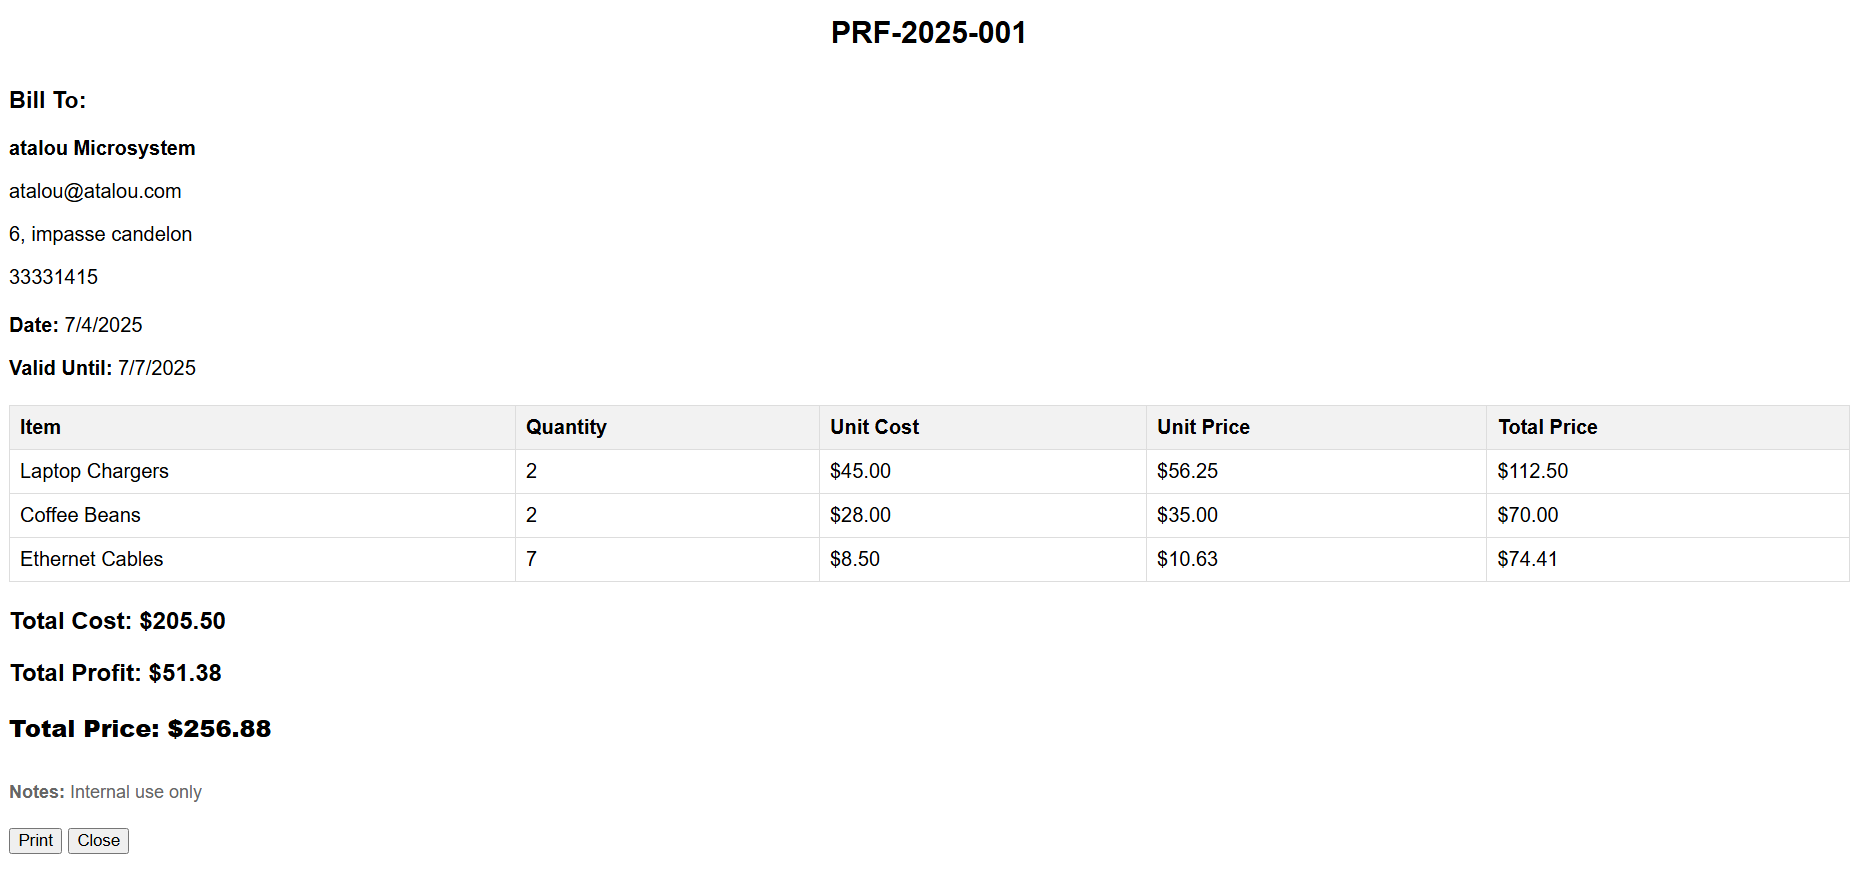Image resolution: width=1867 pixels, height=877 pixels.
Task: Click the Item column header
Action: 40,427
